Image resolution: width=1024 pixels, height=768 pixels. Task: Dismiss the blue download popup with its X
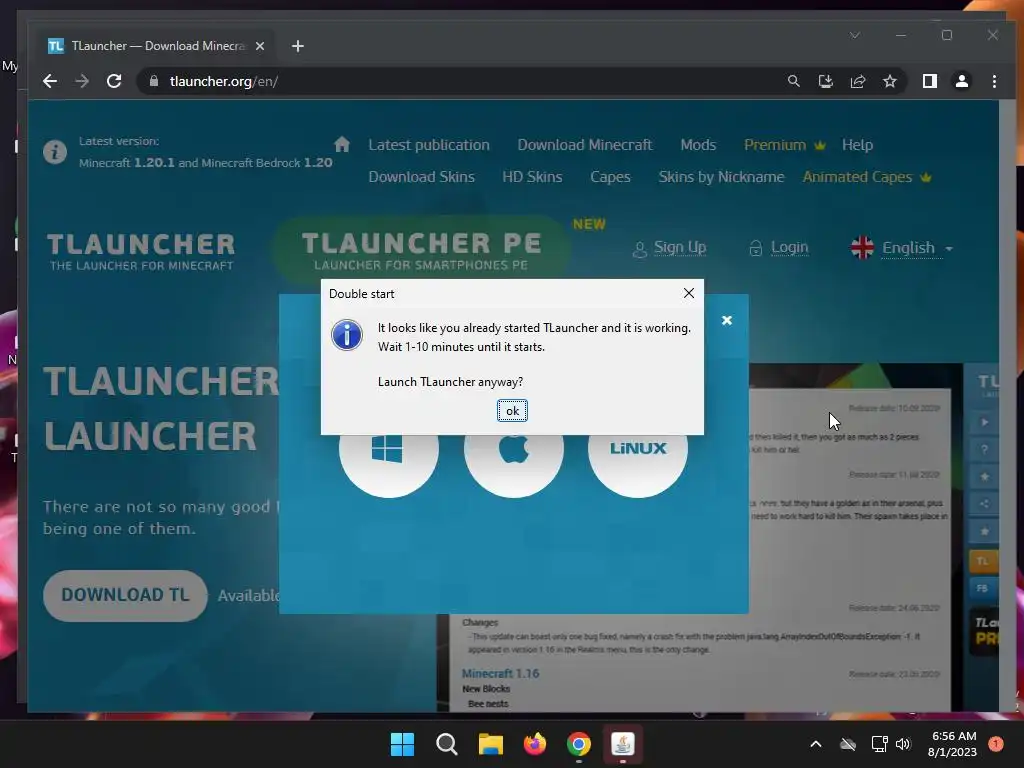pyautogui.click(x=727, y=320)
